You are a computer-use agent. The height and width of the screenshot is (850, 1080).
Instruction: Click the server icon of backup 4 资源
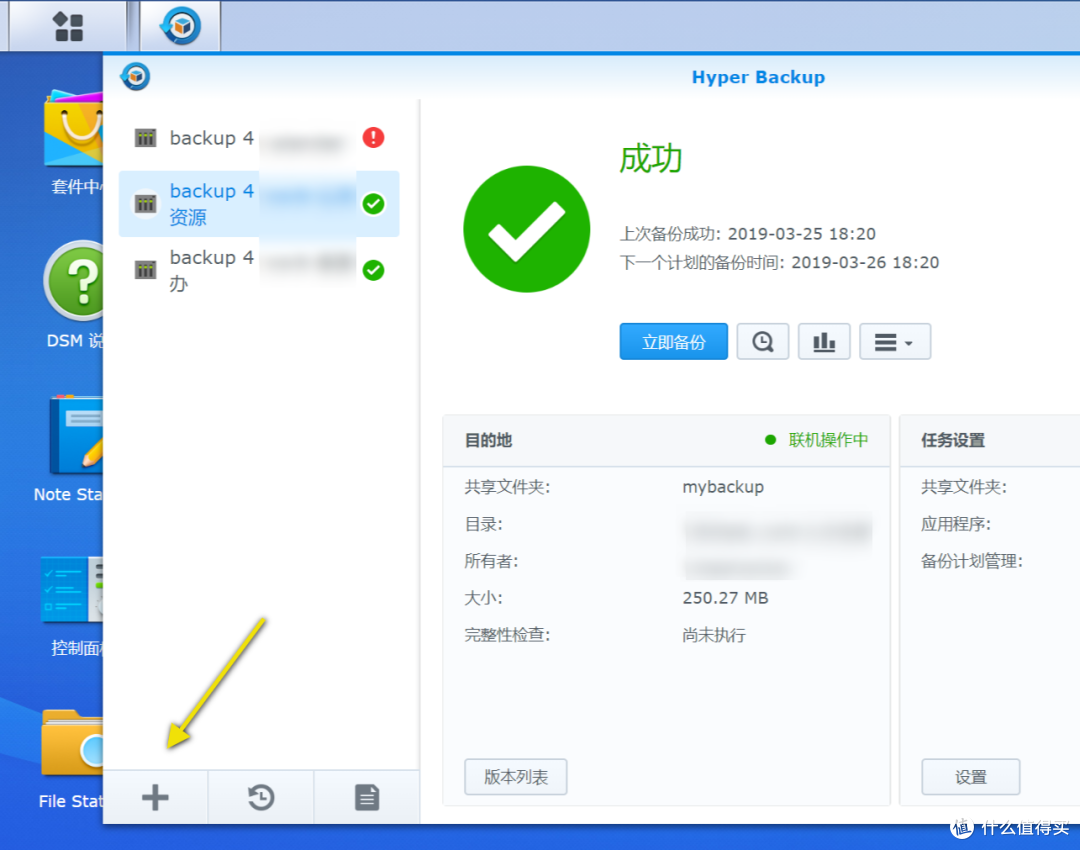(x=145, y=204)
